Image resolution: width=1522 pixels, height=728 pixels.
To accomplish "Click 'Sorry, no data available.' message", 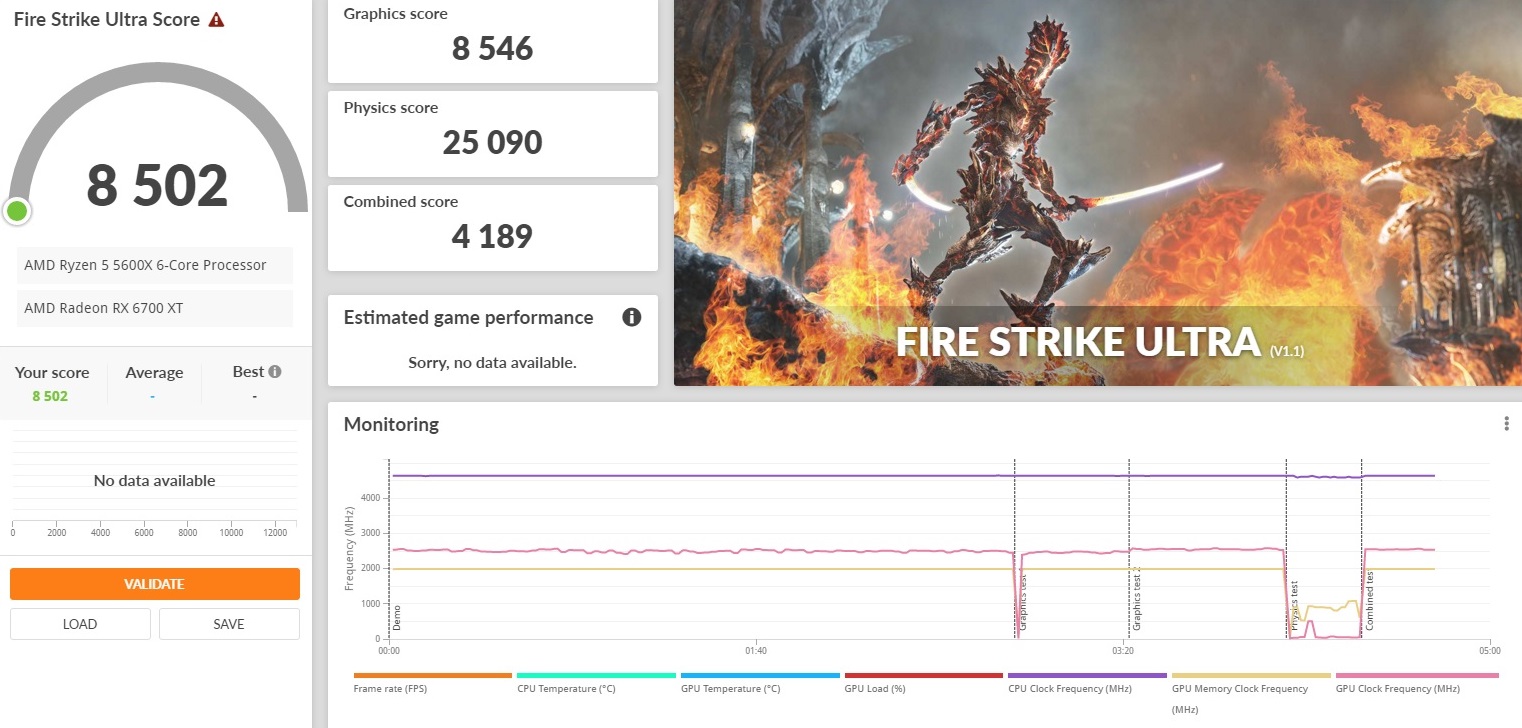I will [x=492, y=362].
